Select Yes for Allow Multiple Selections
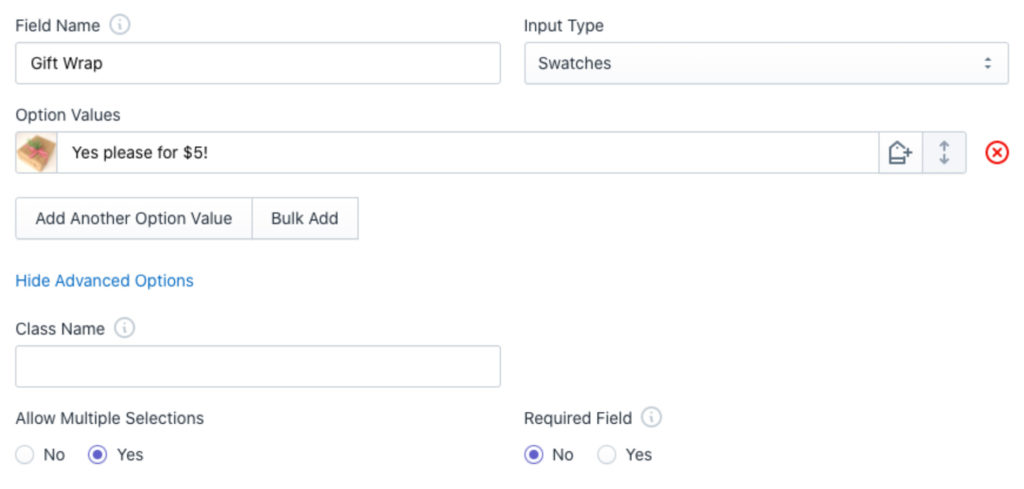 pyautogui.click(x=99, y=455)
